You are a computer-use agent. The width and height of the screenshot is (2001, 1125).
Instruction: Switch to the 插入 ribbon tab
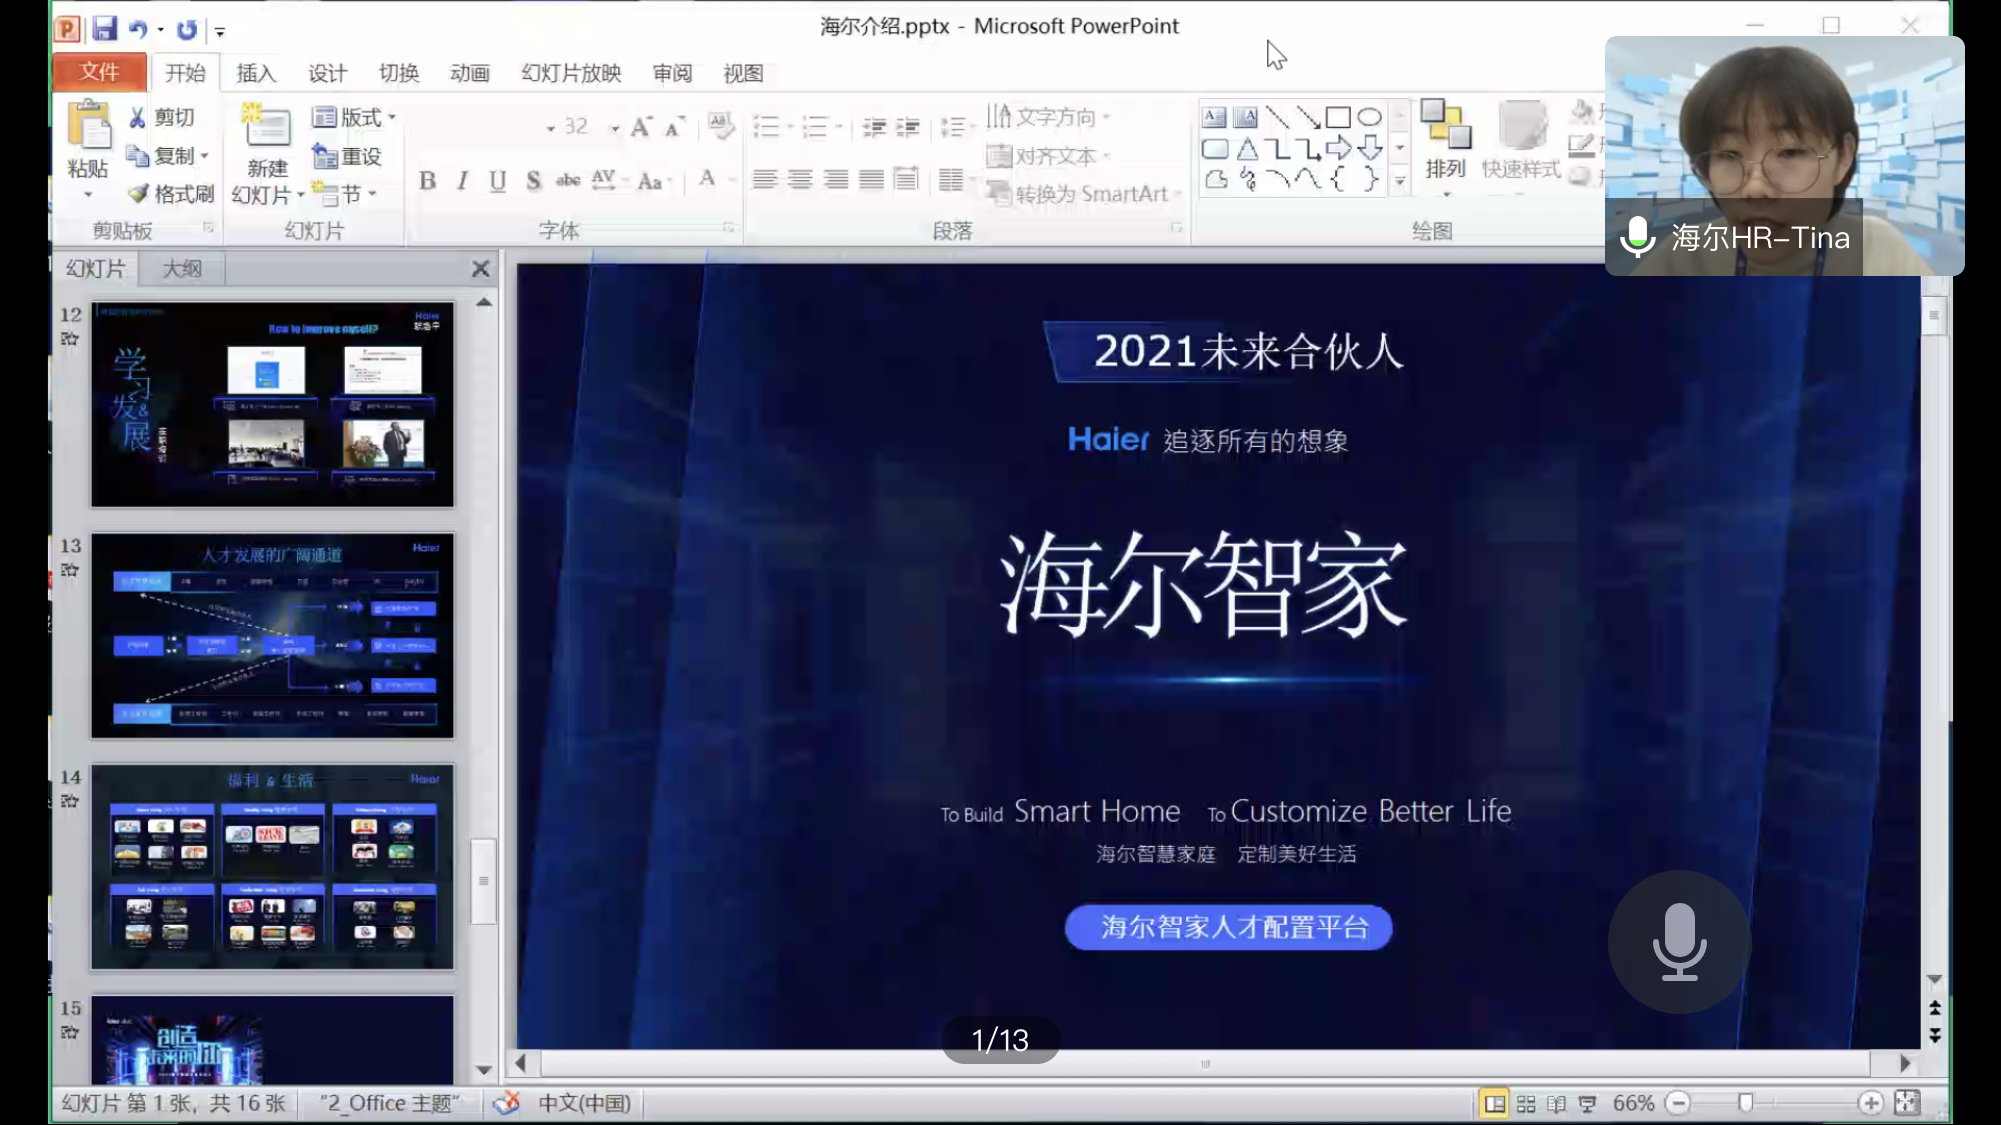(256, 72)
